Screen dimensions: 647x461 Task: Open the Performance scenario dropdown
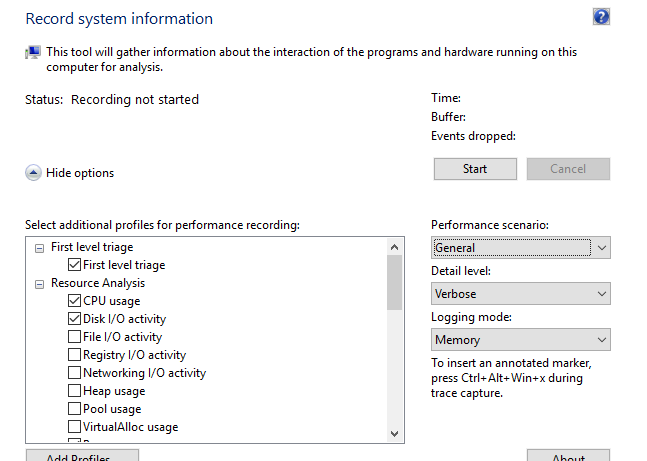(520, 248)
